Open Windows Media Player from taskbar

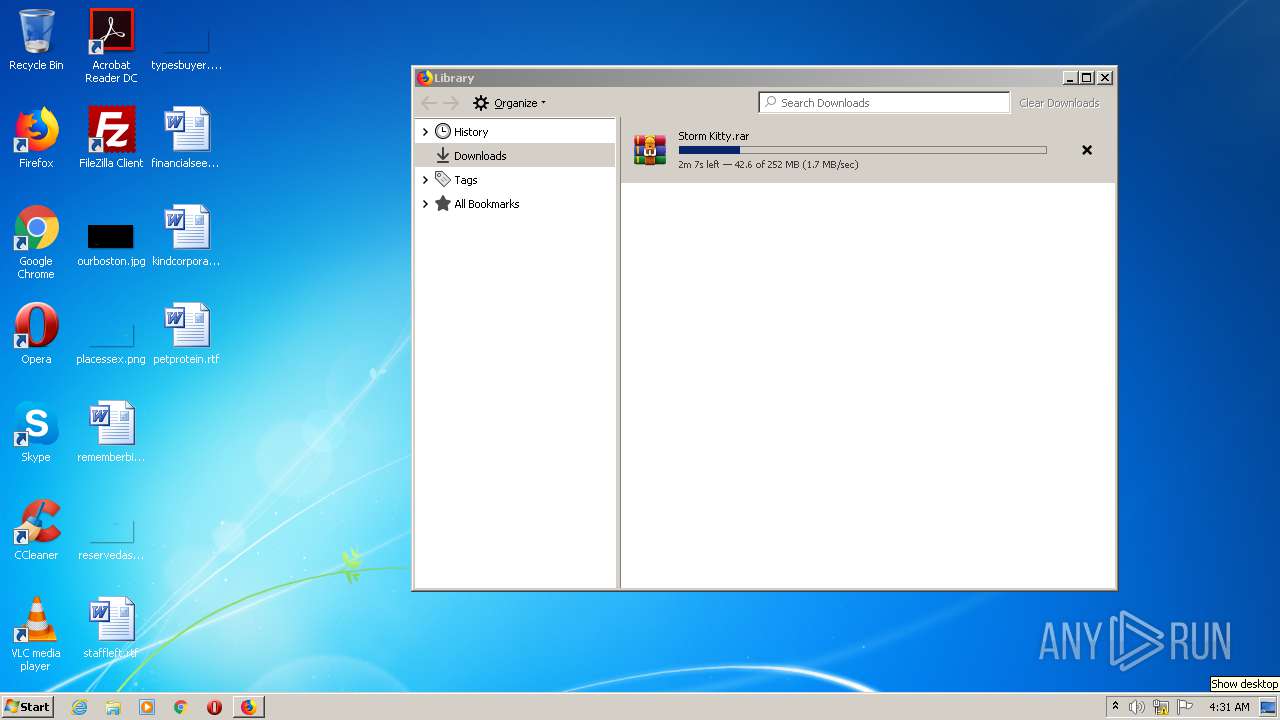147,707
